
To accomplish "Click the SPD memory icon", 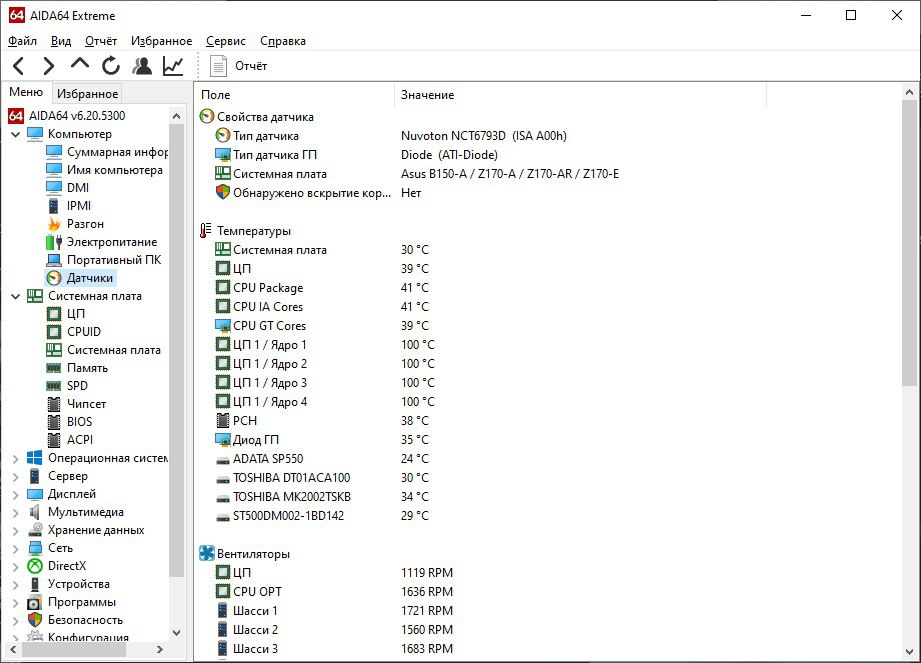I will pos(54,386).
